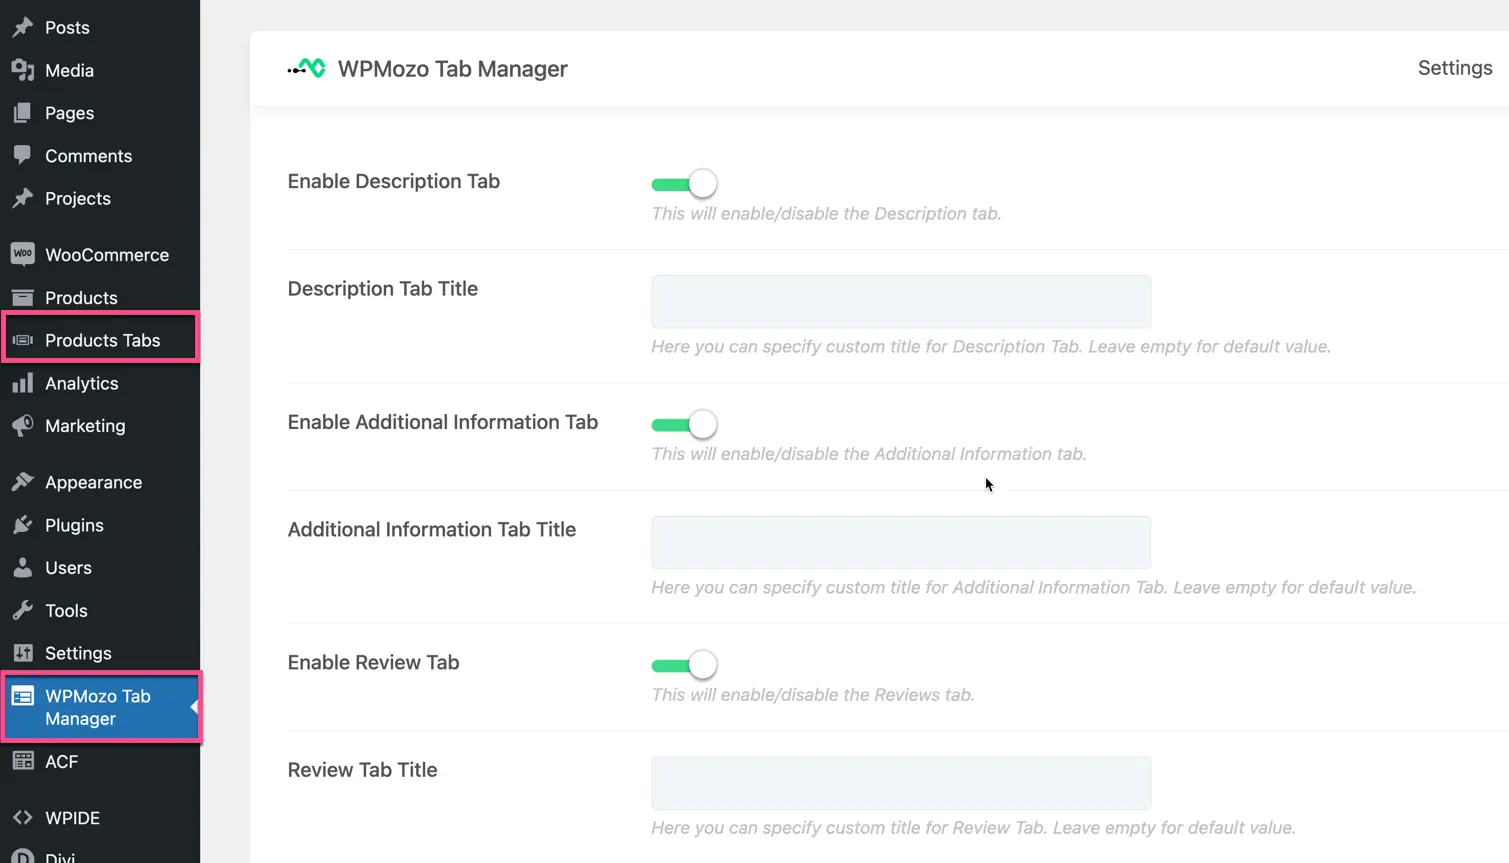This screenshot has height=863, width=1509.
Task: Click into the Review Tab Title field
Action: pyautogui.click(x=900, y=783)
